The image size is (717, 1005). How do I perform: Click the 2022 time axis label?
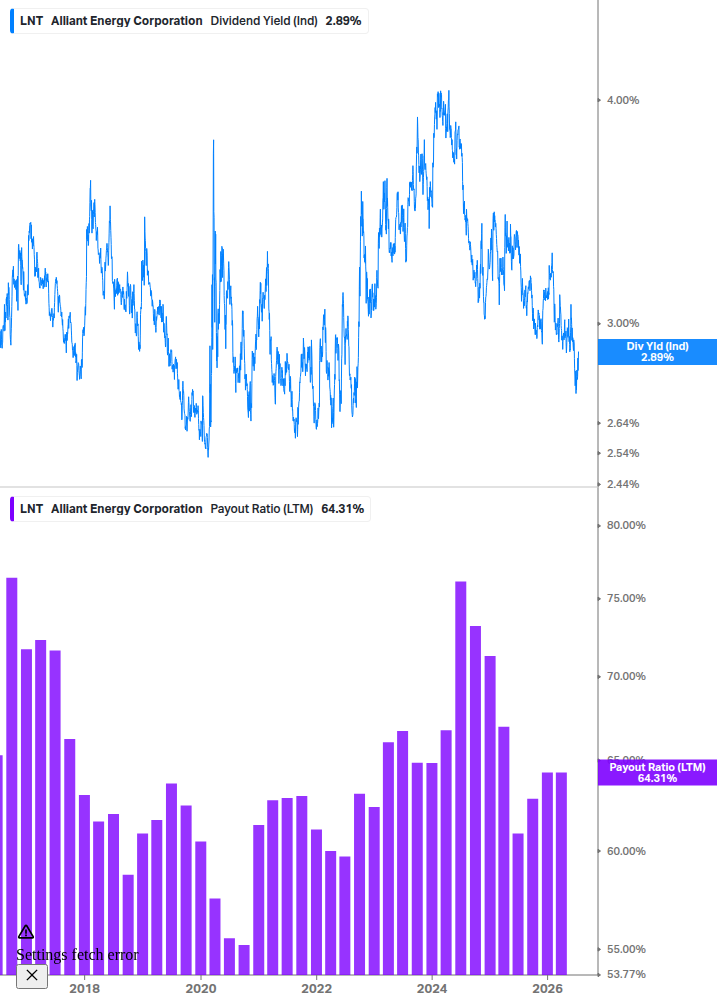317,989
